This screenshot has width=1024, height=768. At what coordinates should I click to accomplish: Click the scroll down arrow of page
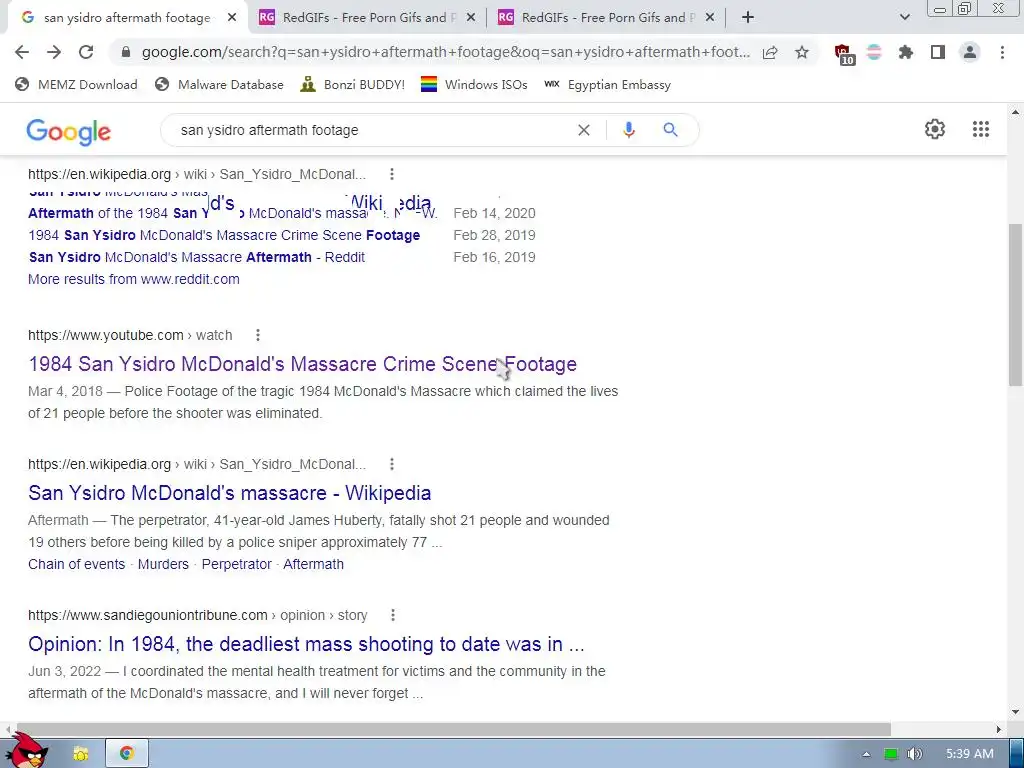tap(1016, 712)
